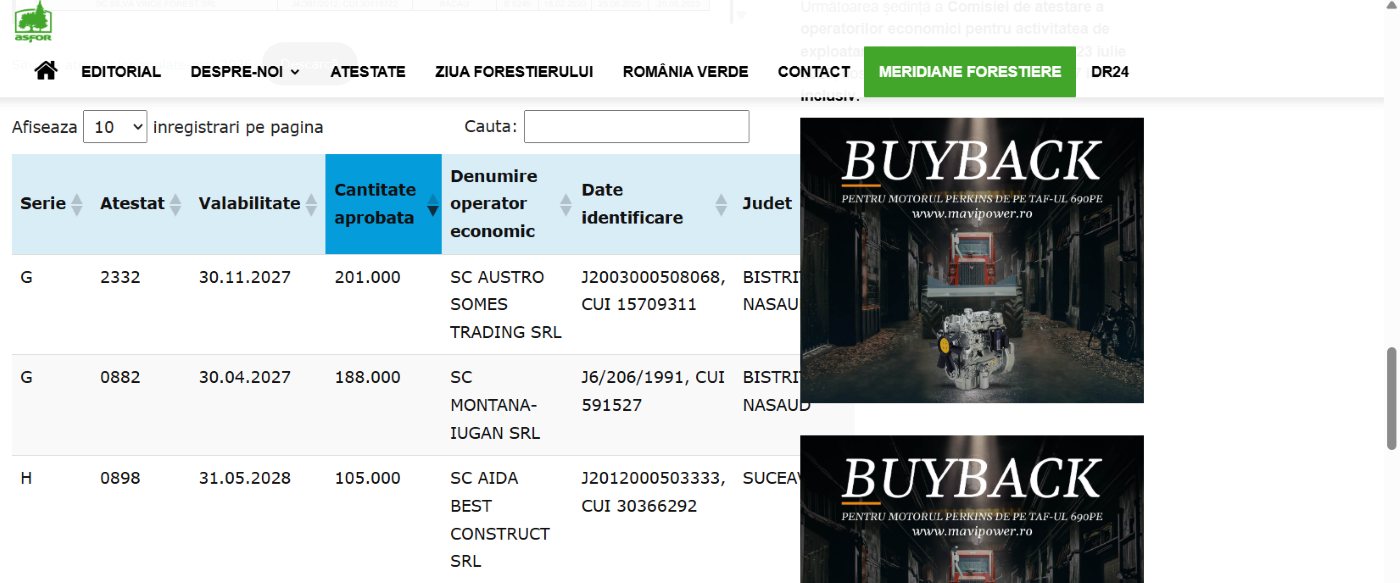Sort by Valabilitate column arrows

[311, 204]
